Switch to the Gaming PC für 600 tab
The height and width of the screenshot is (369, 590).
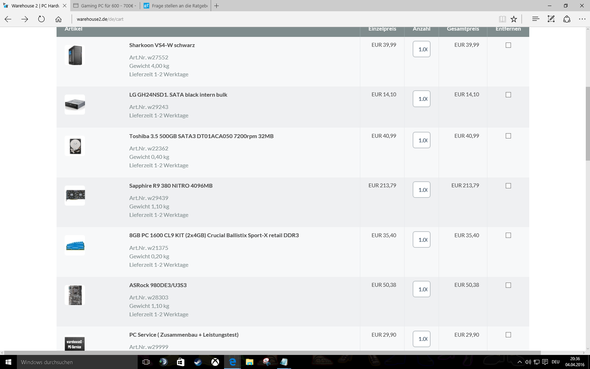105,6
